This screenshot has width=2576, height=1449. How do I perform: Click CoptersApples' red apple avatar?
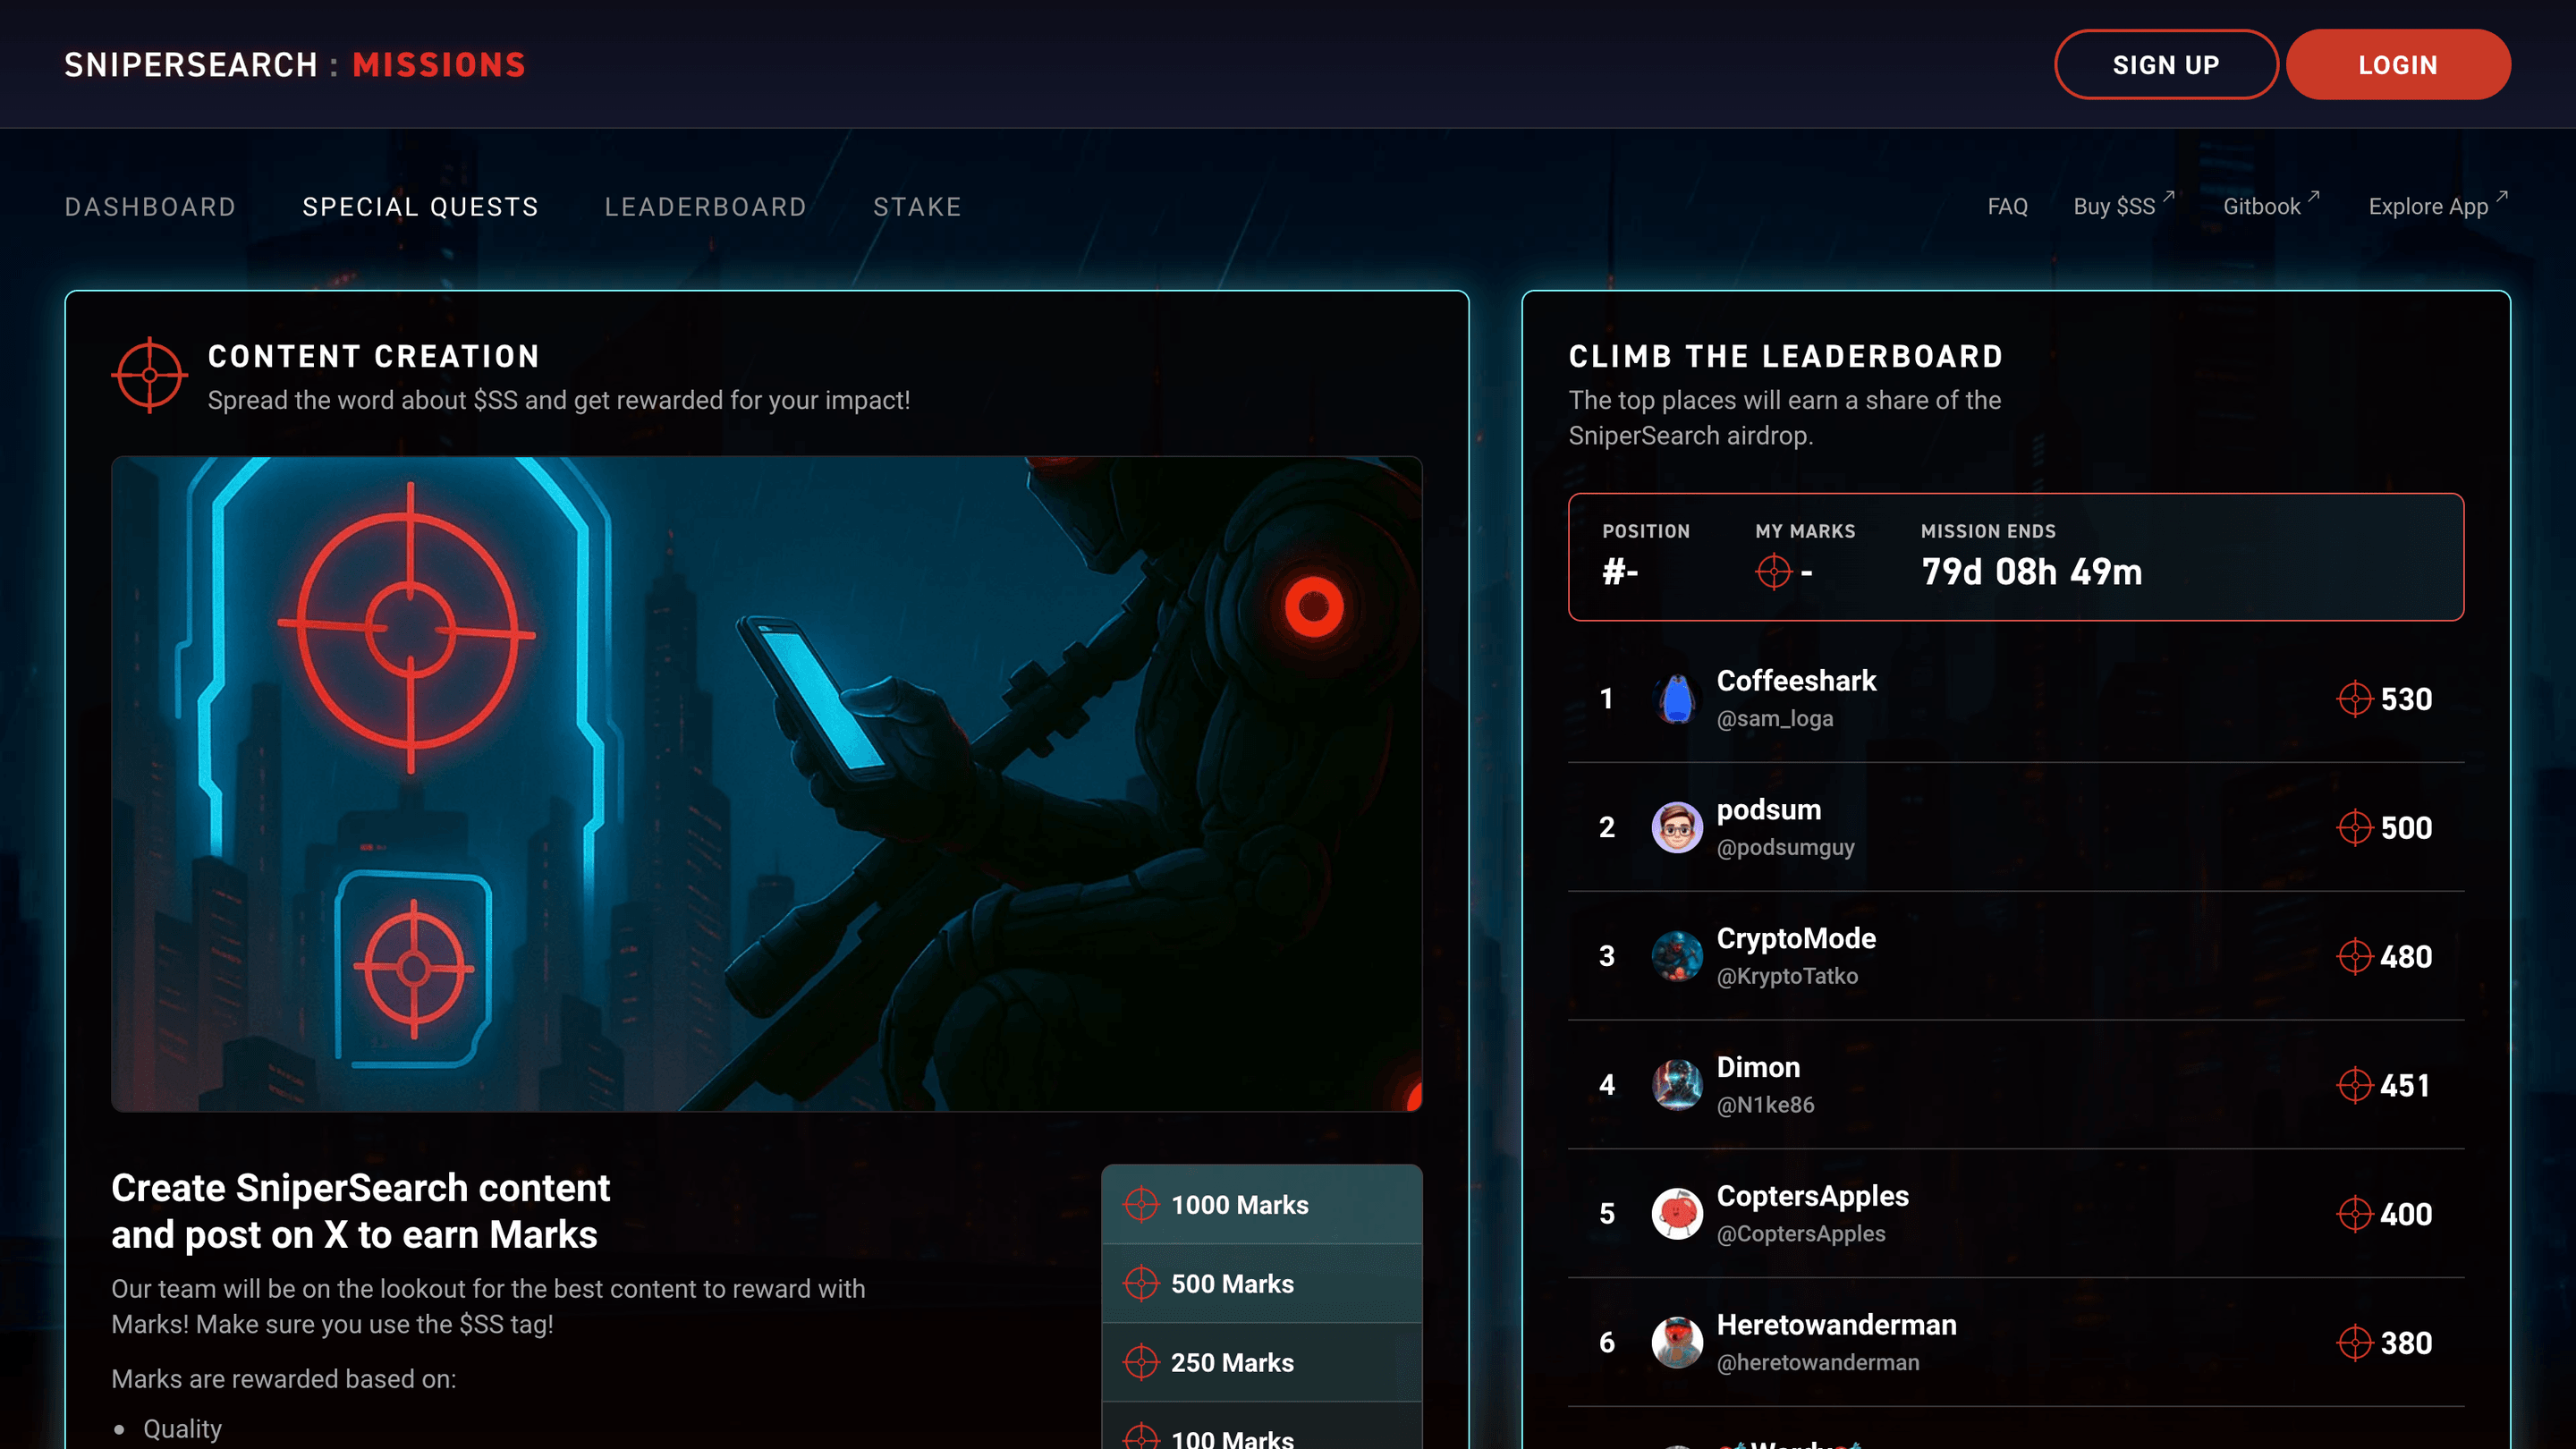1677,1213
